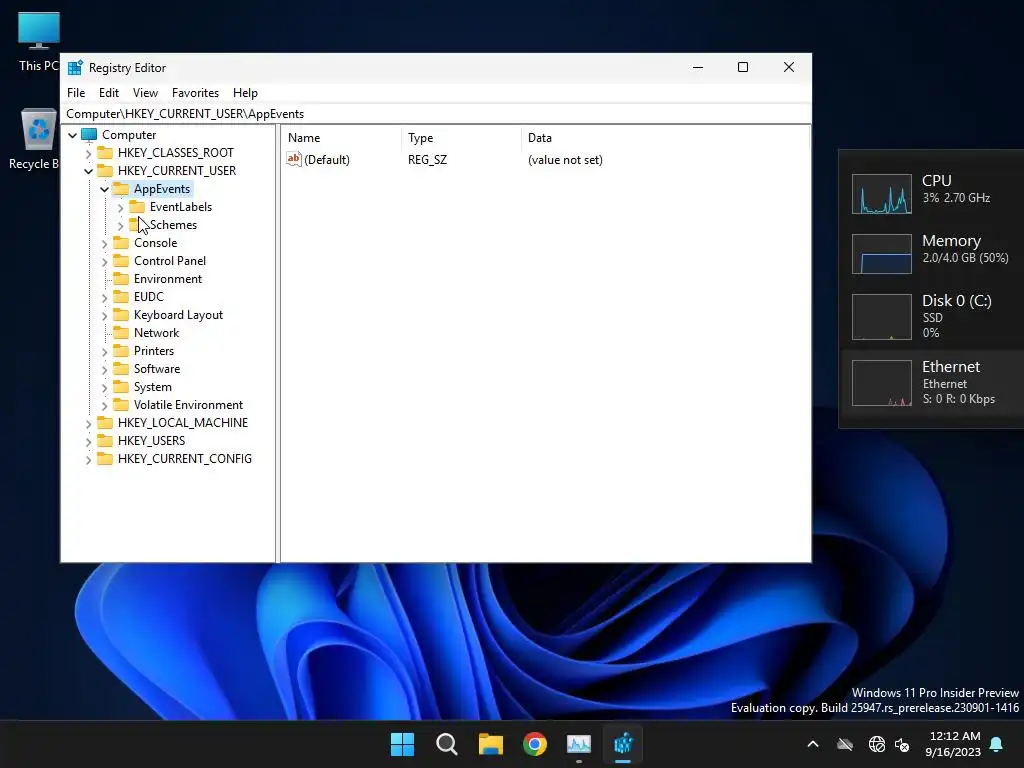Select the Disk 0 (C:) graph thumbnail

882,317
